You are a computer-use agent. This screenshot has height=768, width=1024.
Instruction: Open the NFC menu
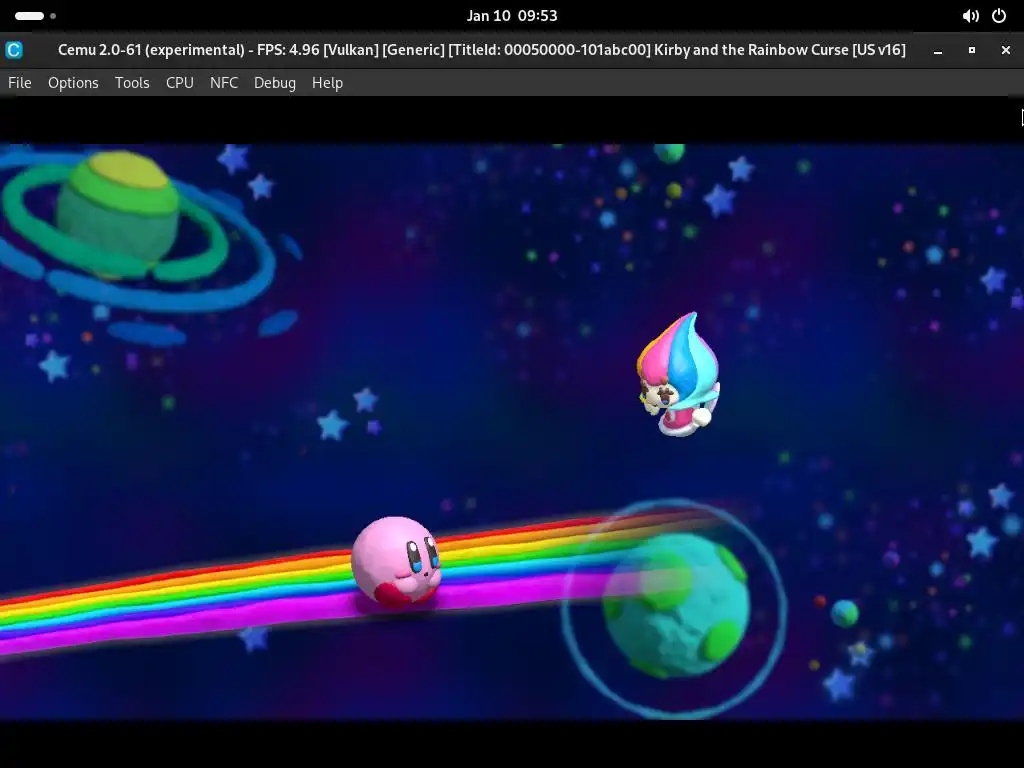(x=224, y=83)
